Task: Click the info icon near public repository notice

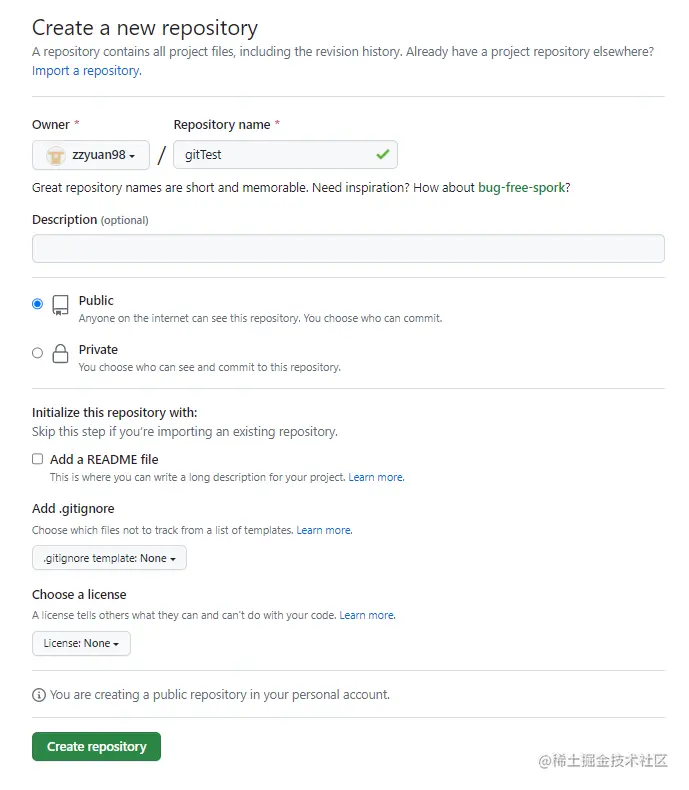Action: [39, 694]
